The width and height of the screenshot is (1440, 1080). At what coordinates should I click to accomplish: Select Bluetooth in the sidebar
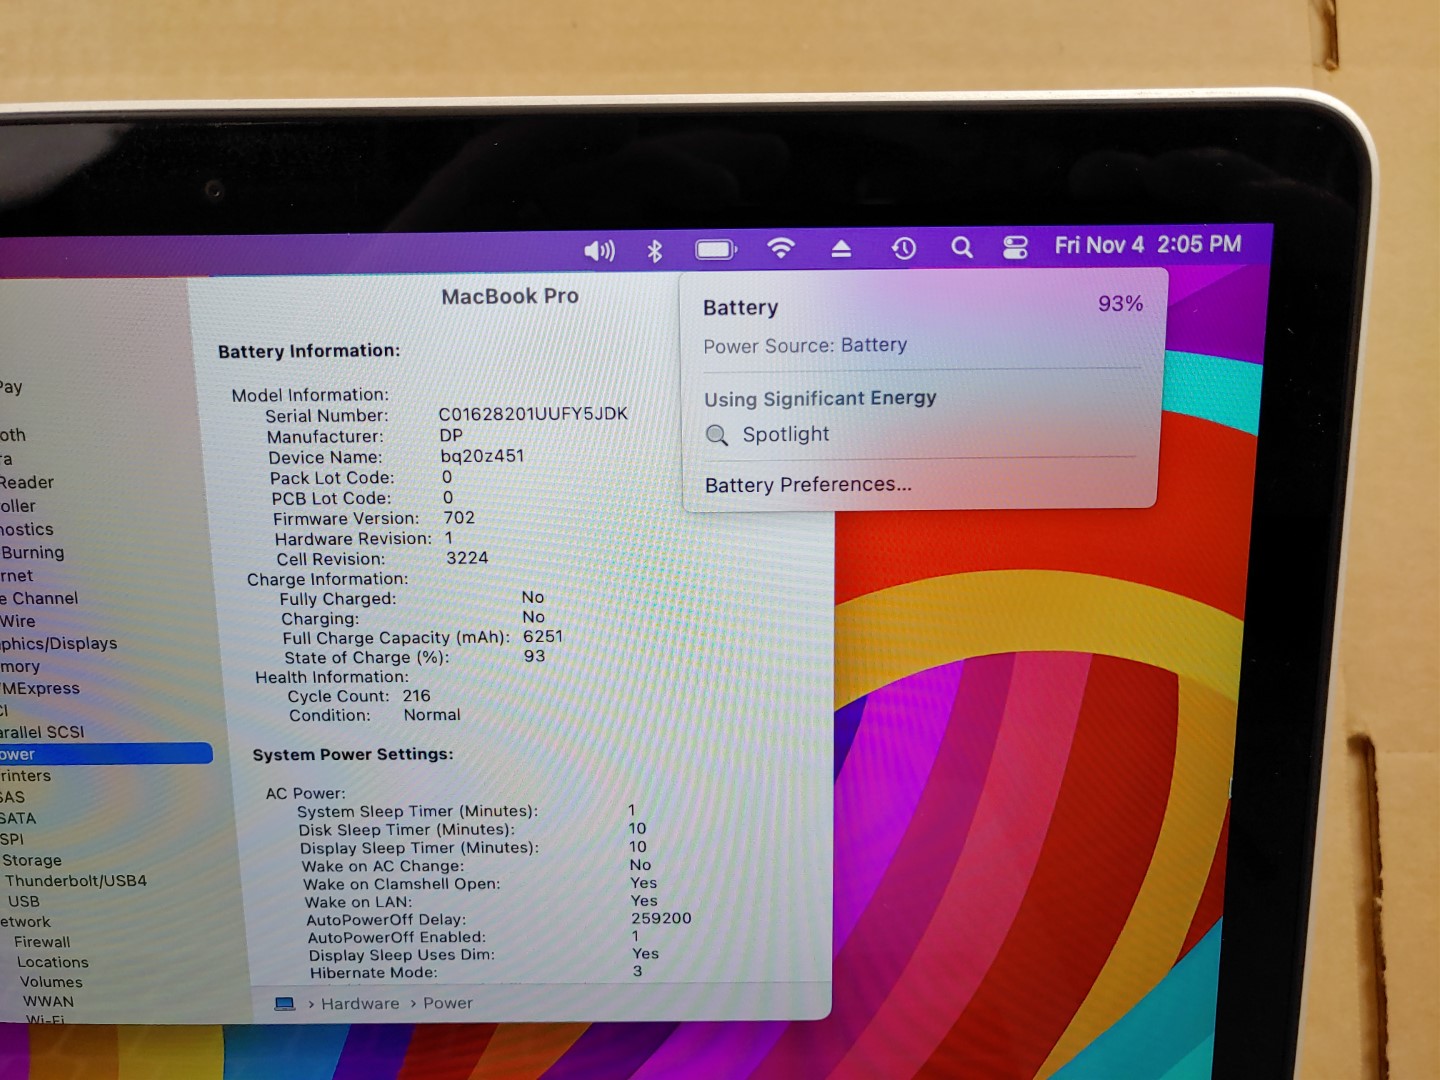(13, 435)
